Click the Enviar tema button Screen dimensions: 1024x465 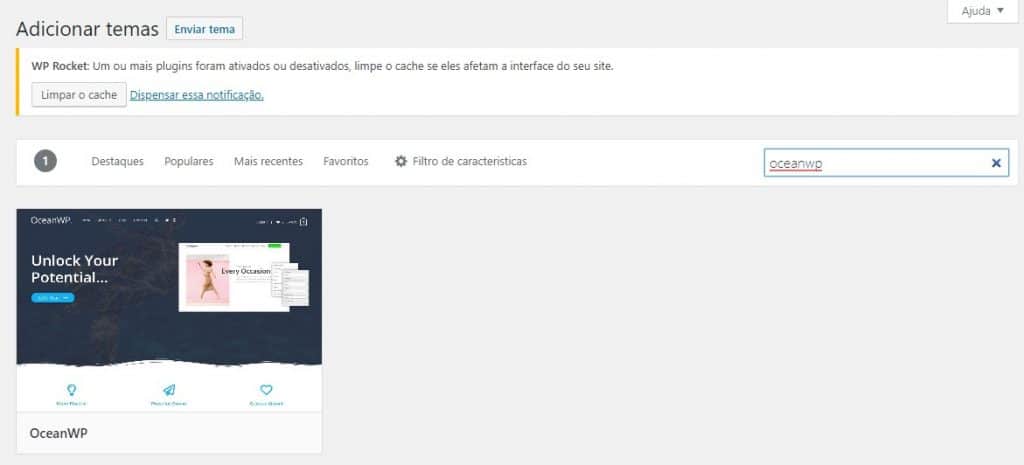[204, 29]
